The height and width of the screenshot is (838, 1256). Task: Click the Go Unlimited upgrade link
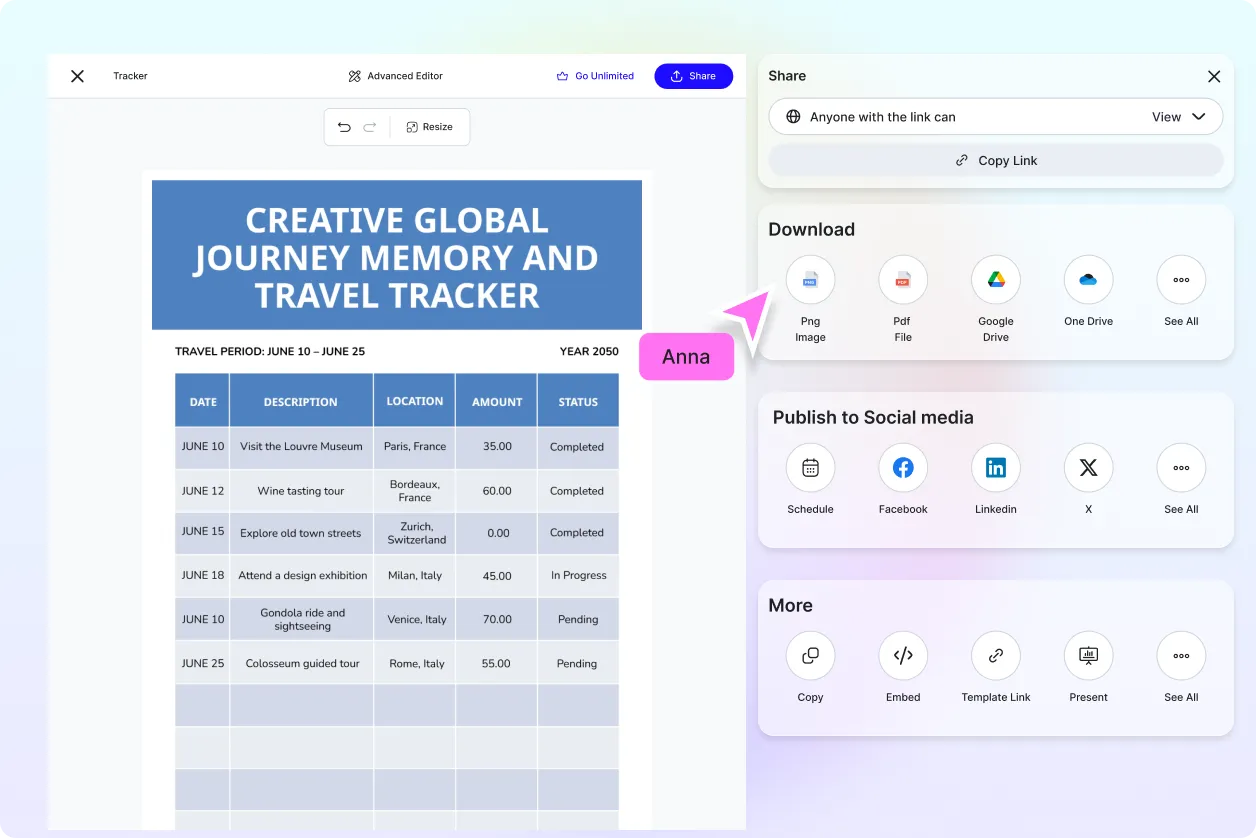595,75
